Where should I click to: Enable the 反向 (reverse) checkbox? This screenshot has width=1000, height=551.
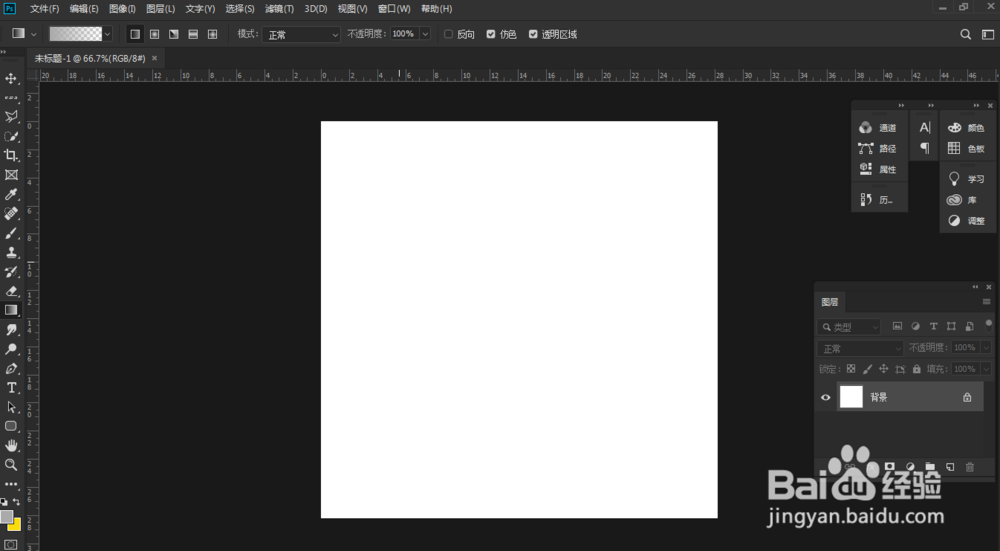[448, 34]
